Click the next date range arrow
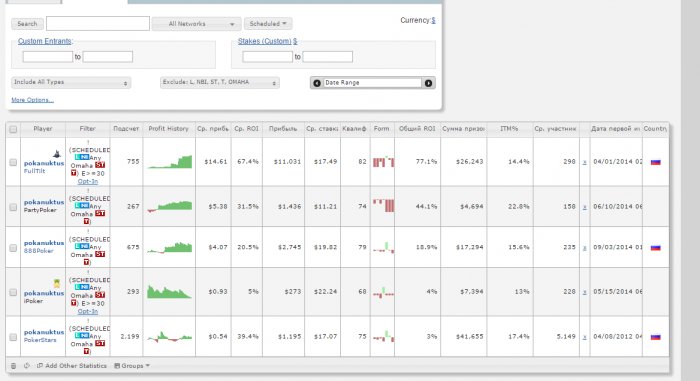The image size is (700, 381). 428,83
